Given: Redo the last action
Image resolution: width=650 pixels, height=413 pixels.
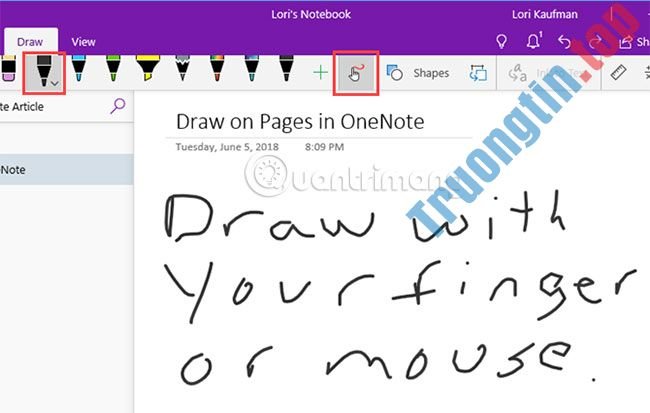Looking at the screenshot, I should point(595,41).
